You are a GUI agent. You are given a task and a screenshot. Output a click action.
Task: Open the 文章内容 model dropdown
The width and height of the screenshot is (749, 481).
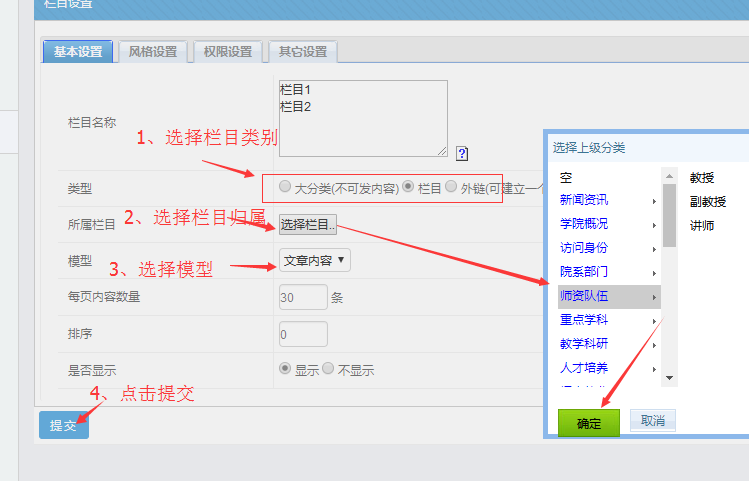[x=315, y=260]
